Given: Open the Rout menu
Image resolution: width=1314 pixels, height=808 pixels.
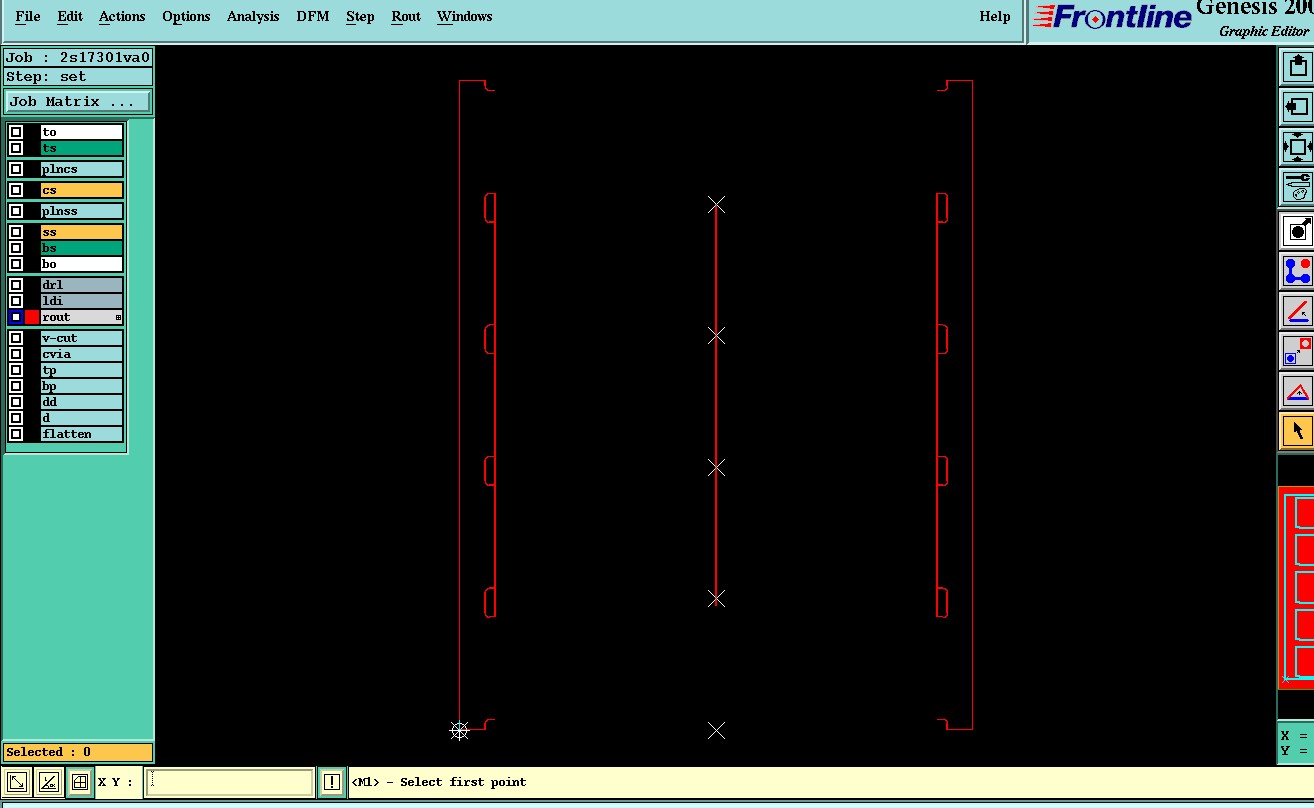Looking at the screenshot, I should click(406, 16).
